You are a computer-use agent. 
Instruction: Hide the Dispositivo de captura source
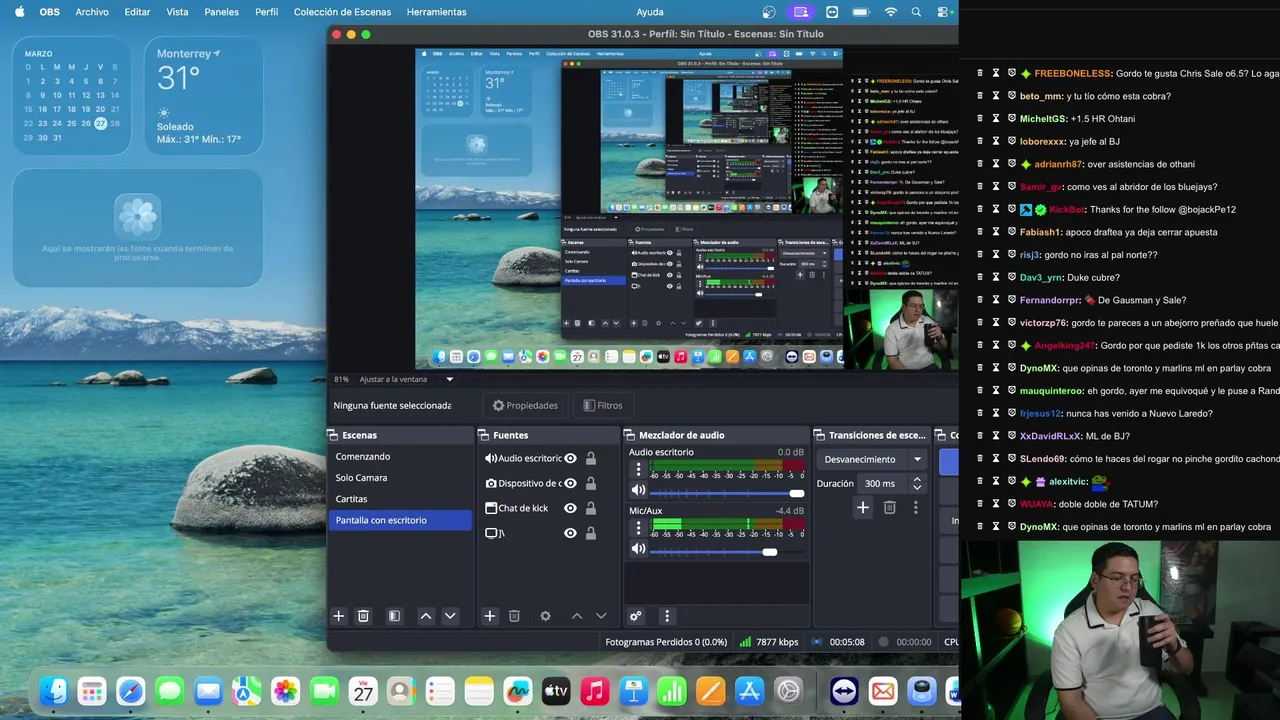[570, 483]
